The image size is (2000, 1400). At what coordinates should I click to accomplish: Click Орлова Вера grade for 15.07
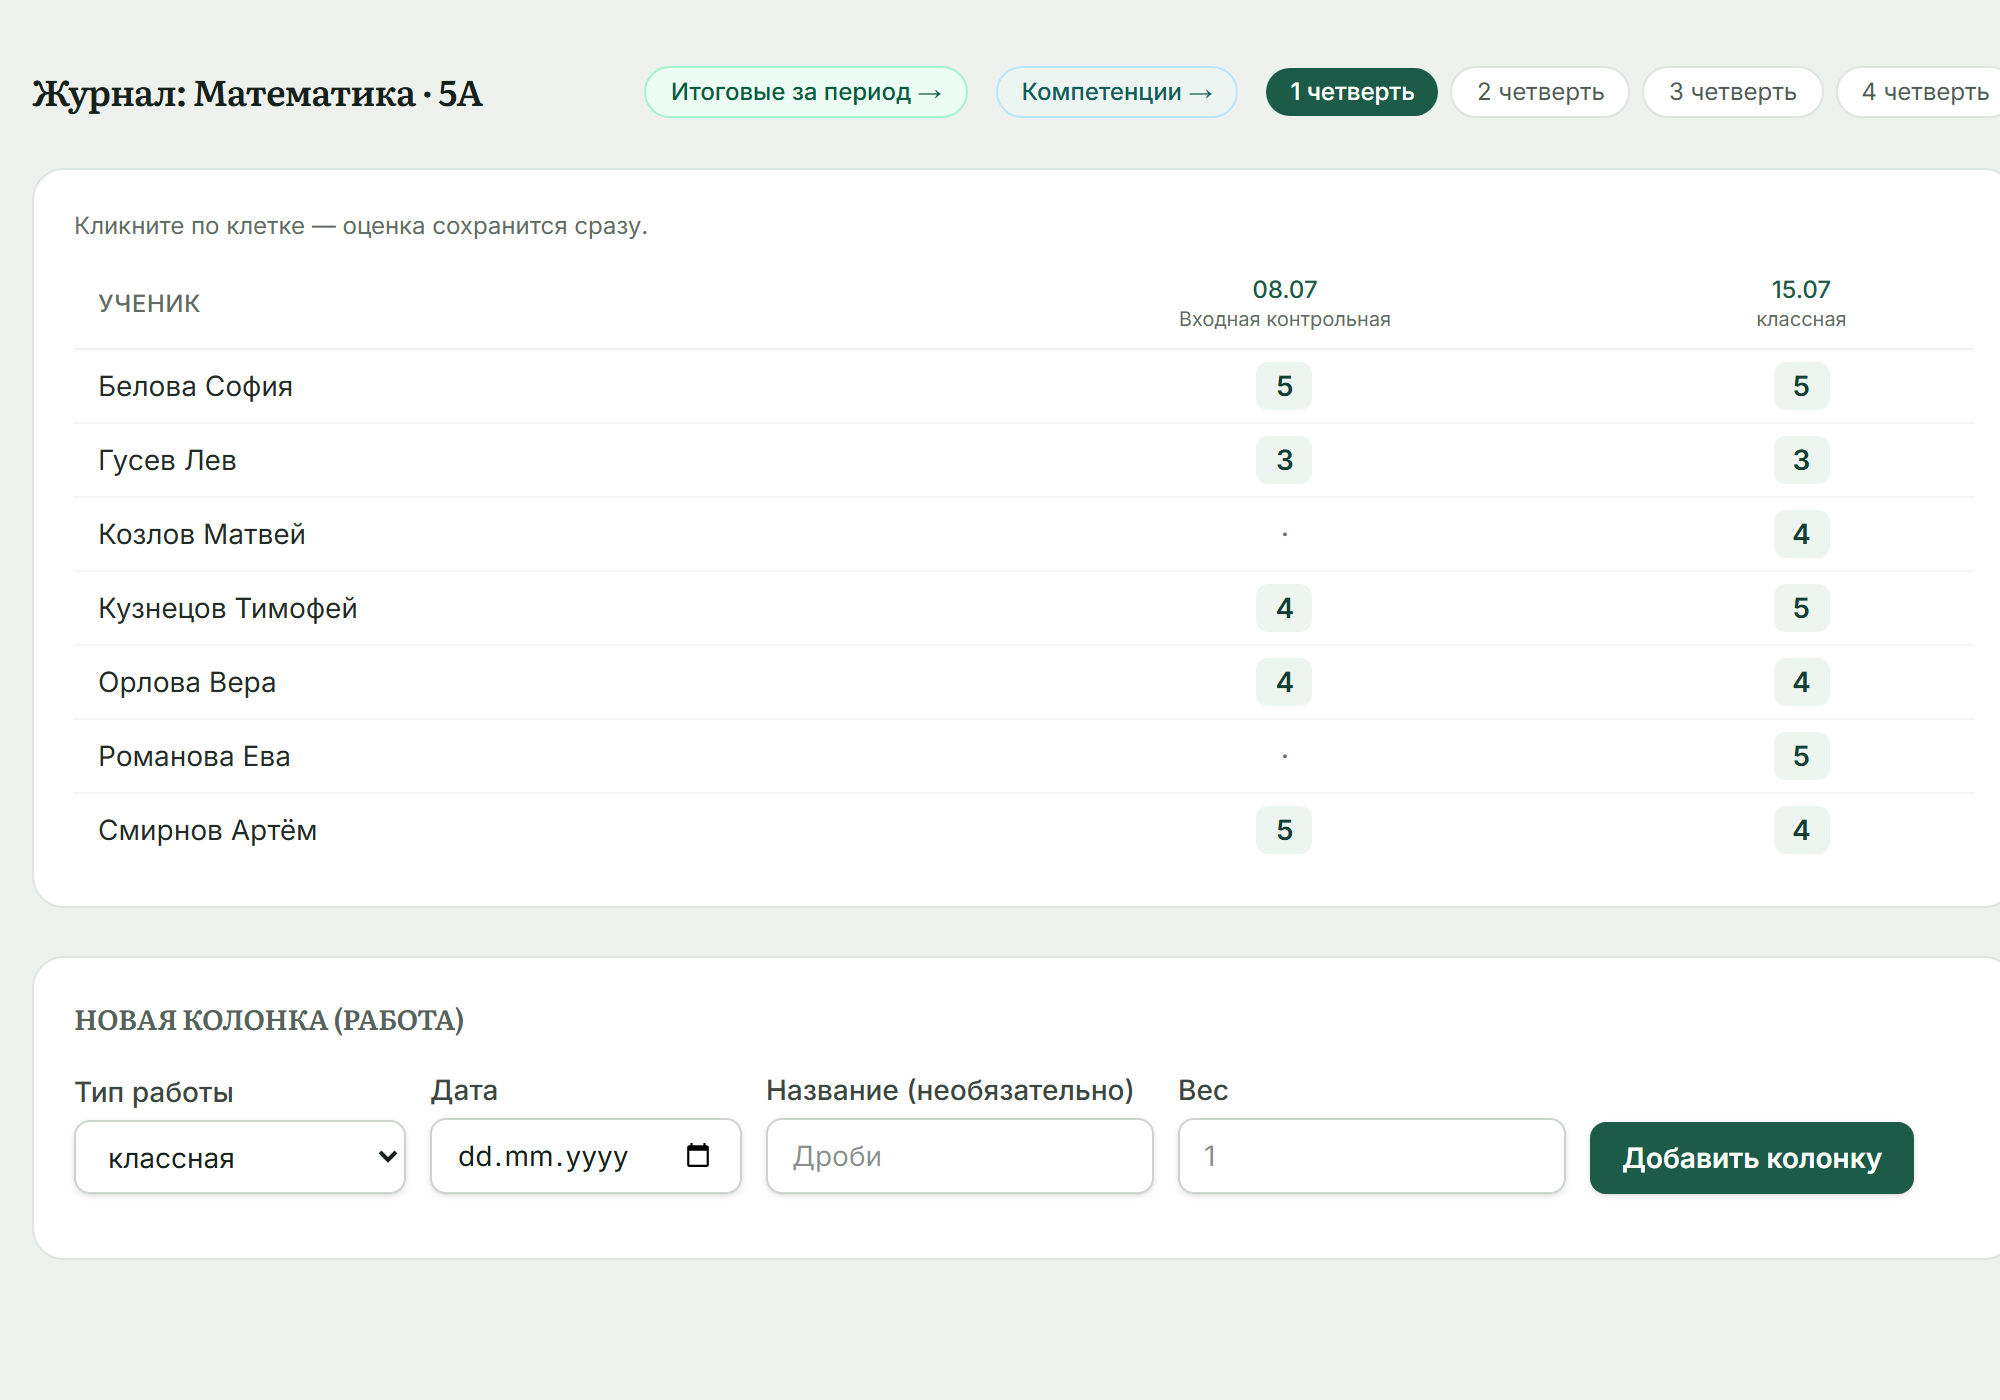[1801, 682]
